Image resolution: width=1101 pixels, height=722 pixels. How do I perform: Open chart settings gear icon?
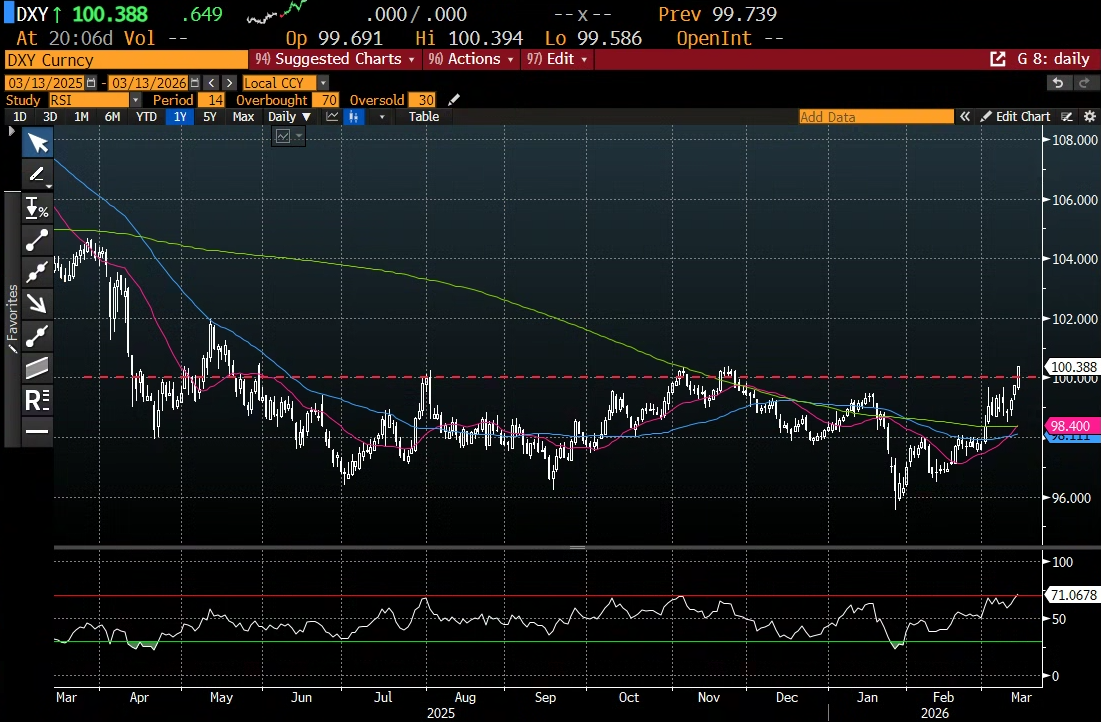click(x=1089, y=117)
